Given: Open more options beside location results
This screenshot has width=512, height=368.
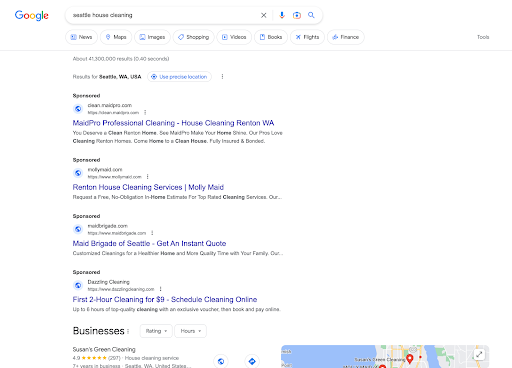Looking at the screenshot, I should pos(222,77).
